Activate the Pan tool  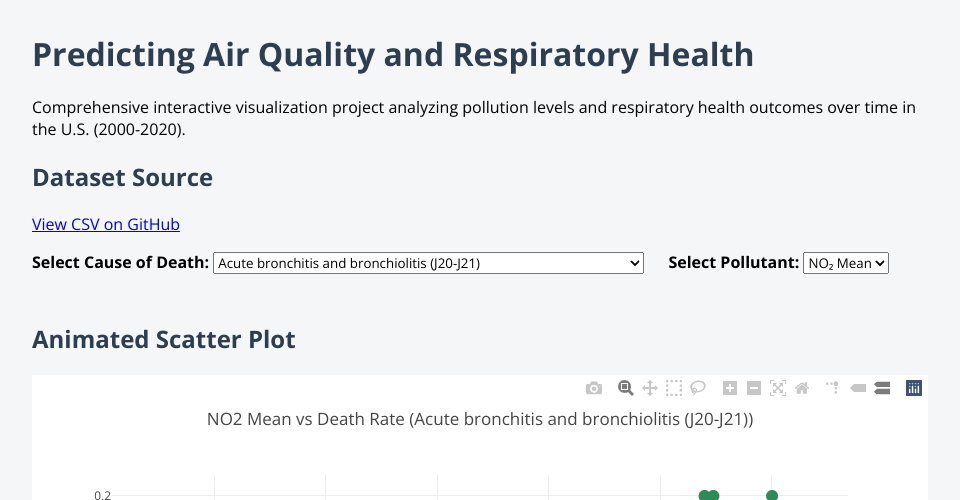pos(649,388)
